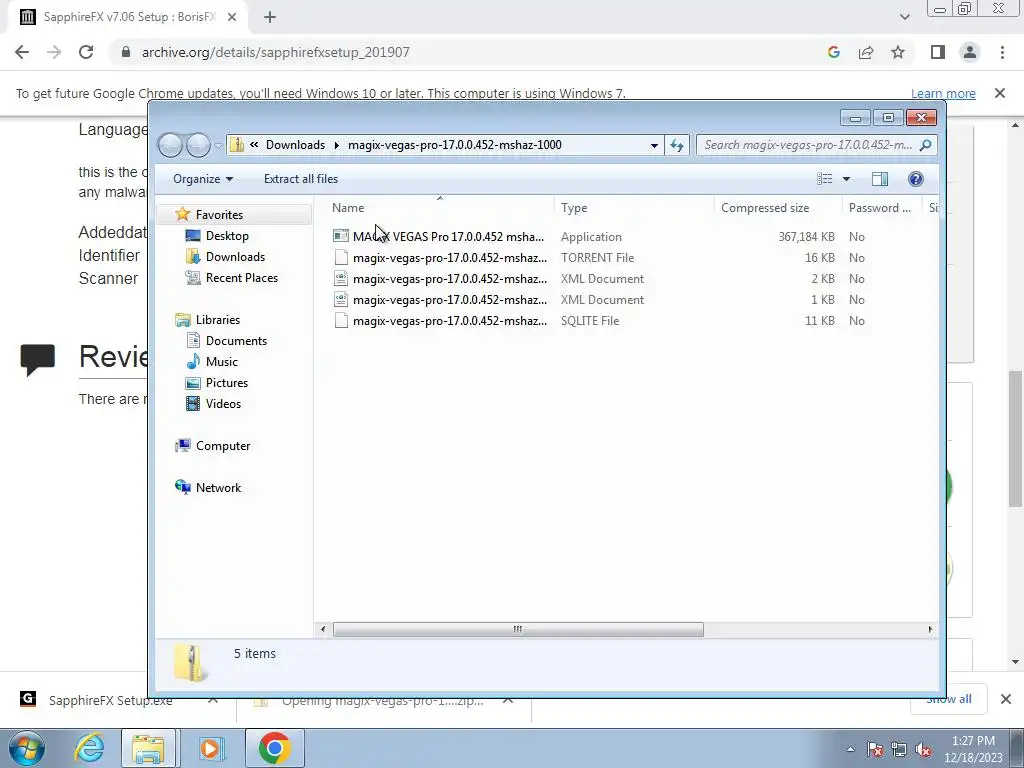1024x768 pixels.
Task: Open Chrome profile icon
Action: 970,52
